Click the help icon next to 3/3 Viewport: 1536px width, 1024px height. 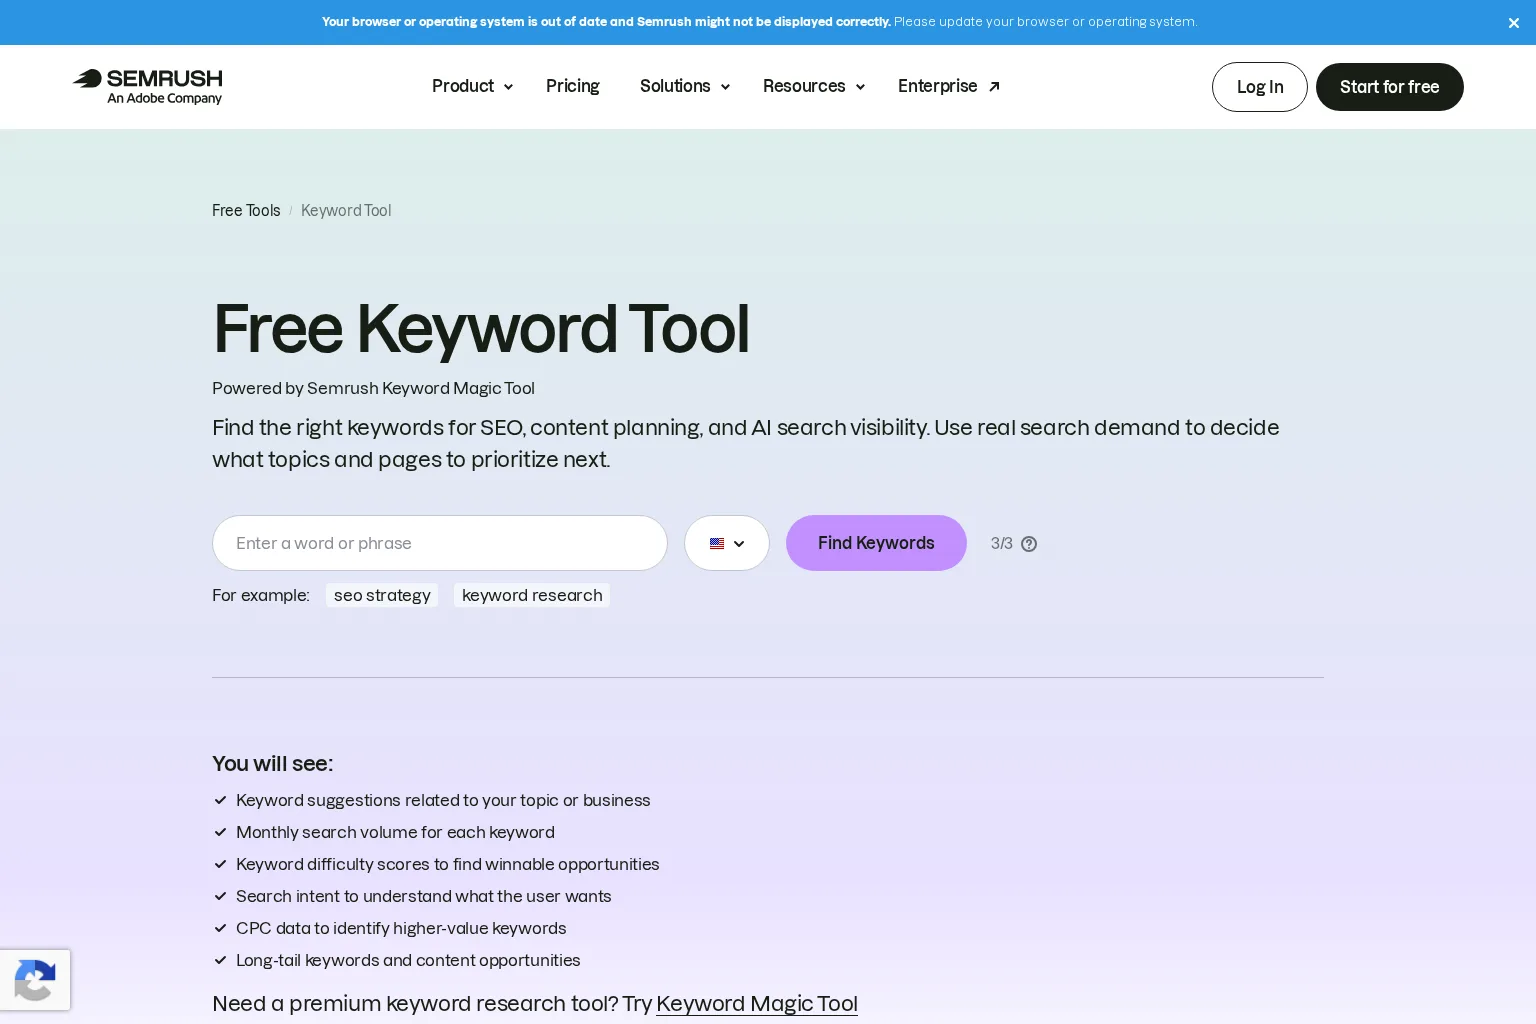pos(1029,544)
